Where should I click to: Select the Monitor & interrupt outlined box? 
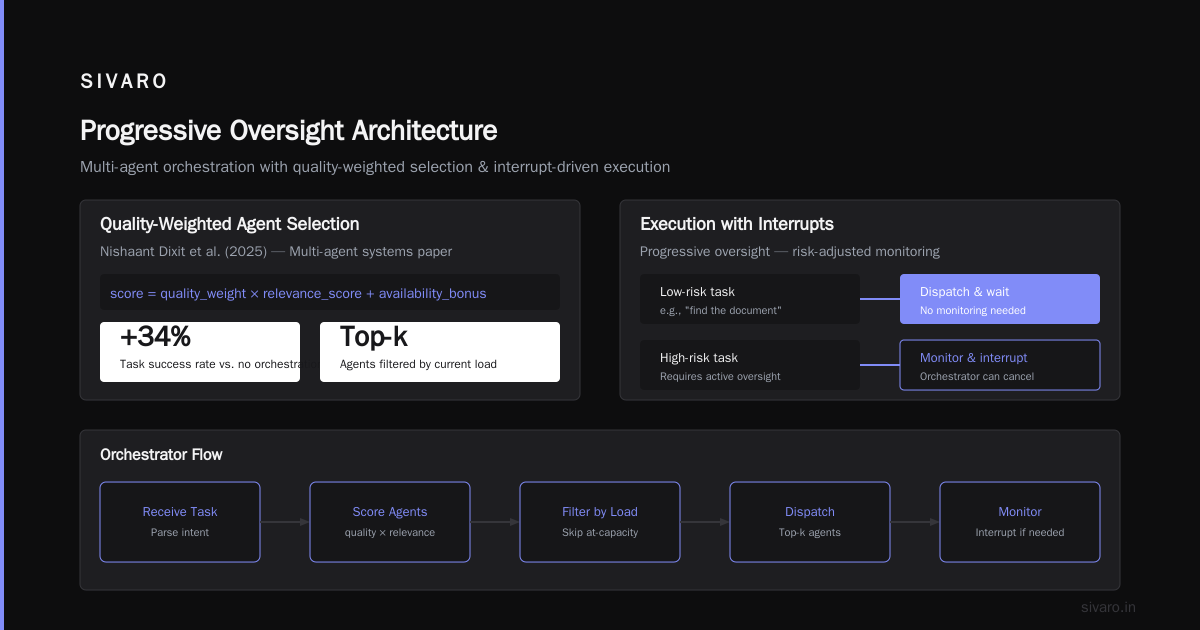[1000, 365]
